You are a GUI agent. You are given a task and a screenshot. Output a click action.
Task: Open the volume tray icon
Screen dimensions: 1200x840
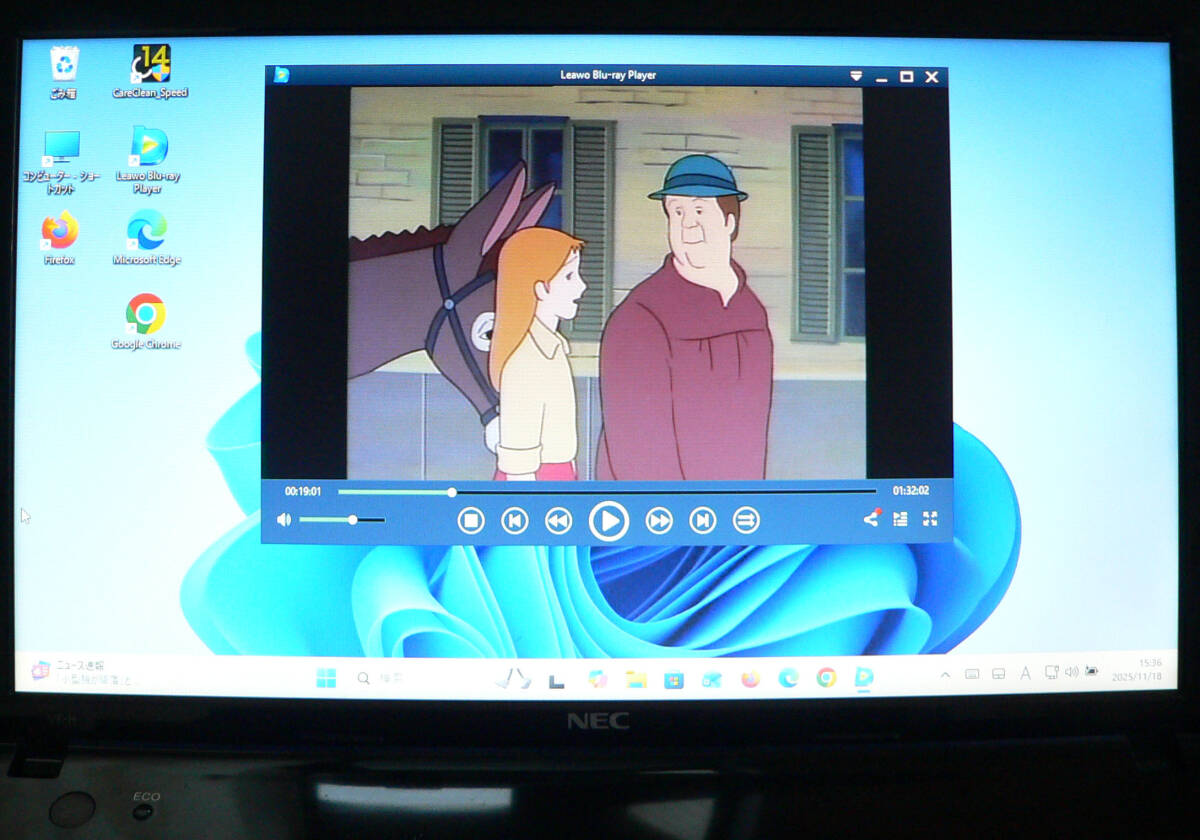[x=1071, y=671]
